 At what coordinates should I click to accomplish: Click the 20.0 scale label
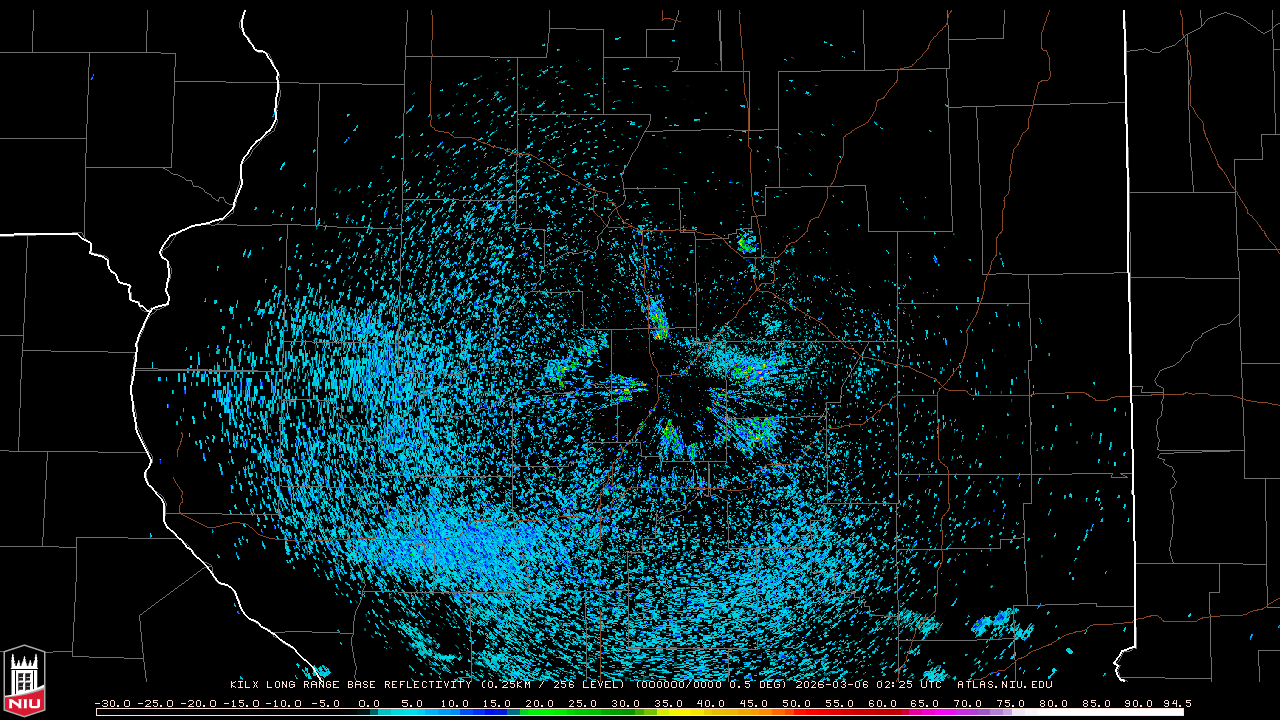pyautogui.click(x=540, y=703)
